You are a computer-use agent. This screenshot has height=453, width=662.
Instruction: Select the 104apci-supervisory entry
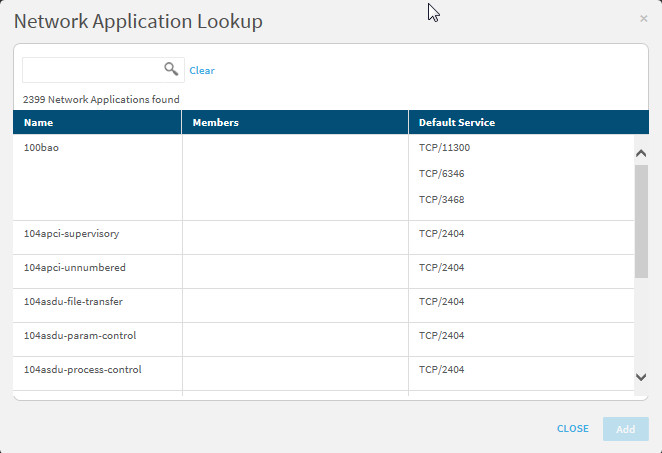tap(71, 234)
